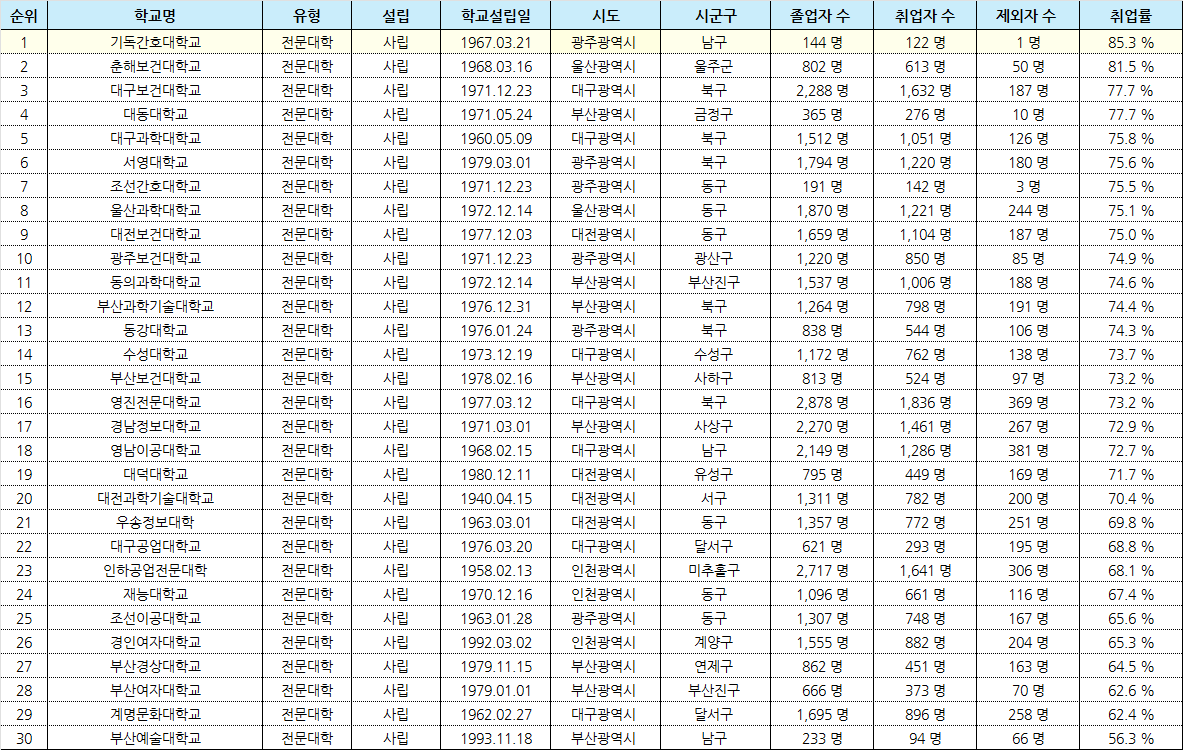The image size is (1183, 750).
Task: Click district cell 울주군
Action: pos(714,66)
